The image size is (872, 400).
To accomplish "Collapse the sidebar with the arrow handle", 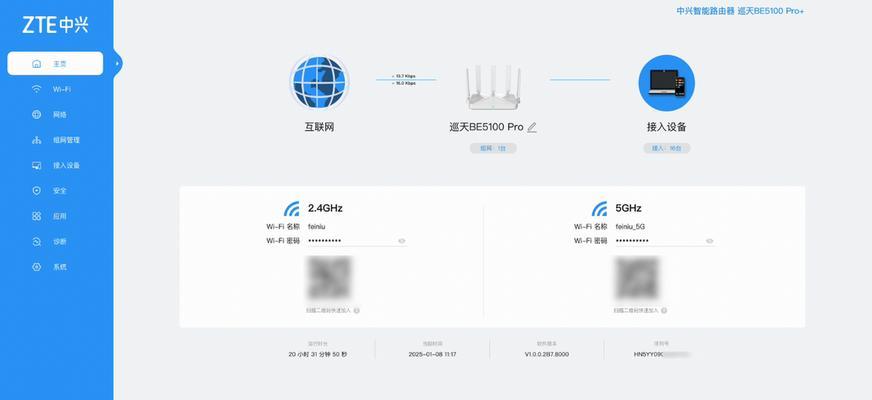I will click(x=117, y=63).
